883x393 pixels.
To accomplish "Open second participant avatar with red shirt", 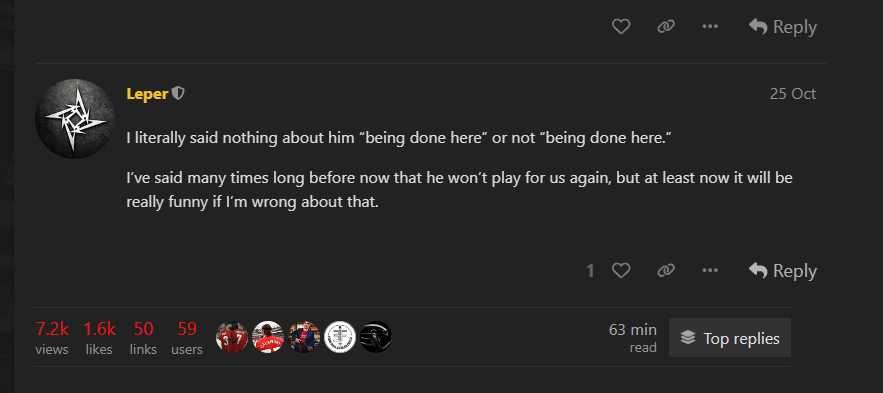I will [x=267, y=337].
